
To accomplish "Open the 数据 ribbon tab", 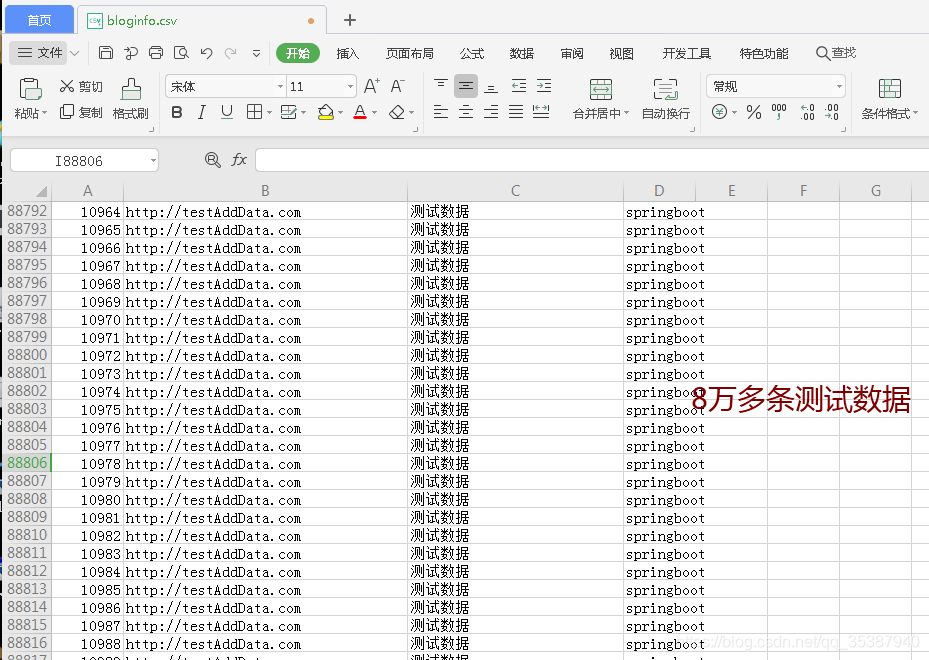I will (521, 53).
